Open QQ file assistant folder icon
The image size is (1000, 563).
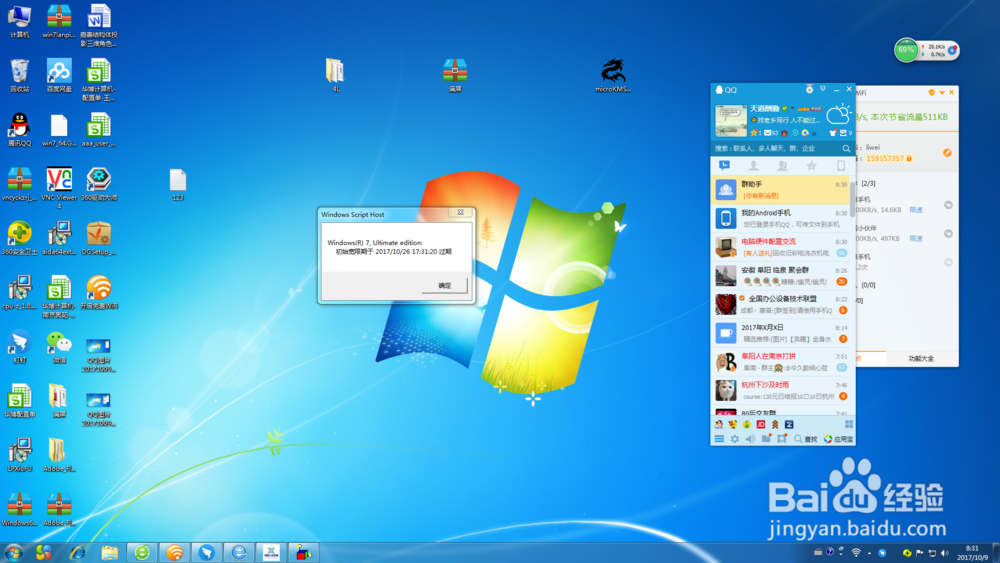pos(766,439)
